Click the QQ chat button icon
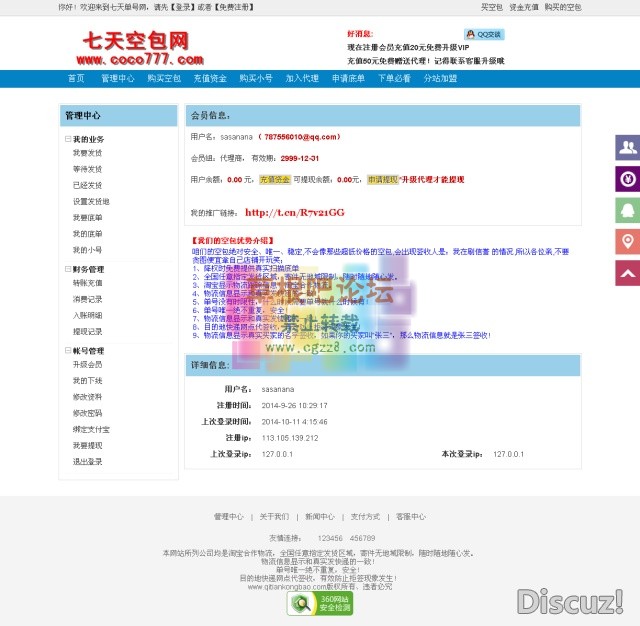The height and width of the screenshot is (626, 640). point(484,34)
